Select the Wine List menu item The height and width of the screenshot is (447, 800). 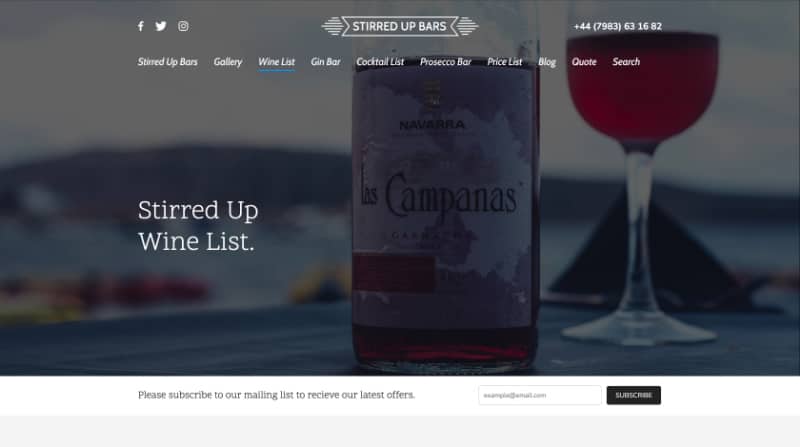[x=277, y=62]
